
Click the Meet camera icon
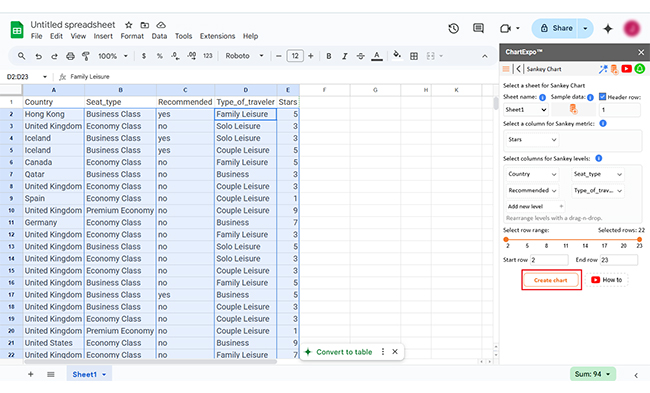coord(505,28)
